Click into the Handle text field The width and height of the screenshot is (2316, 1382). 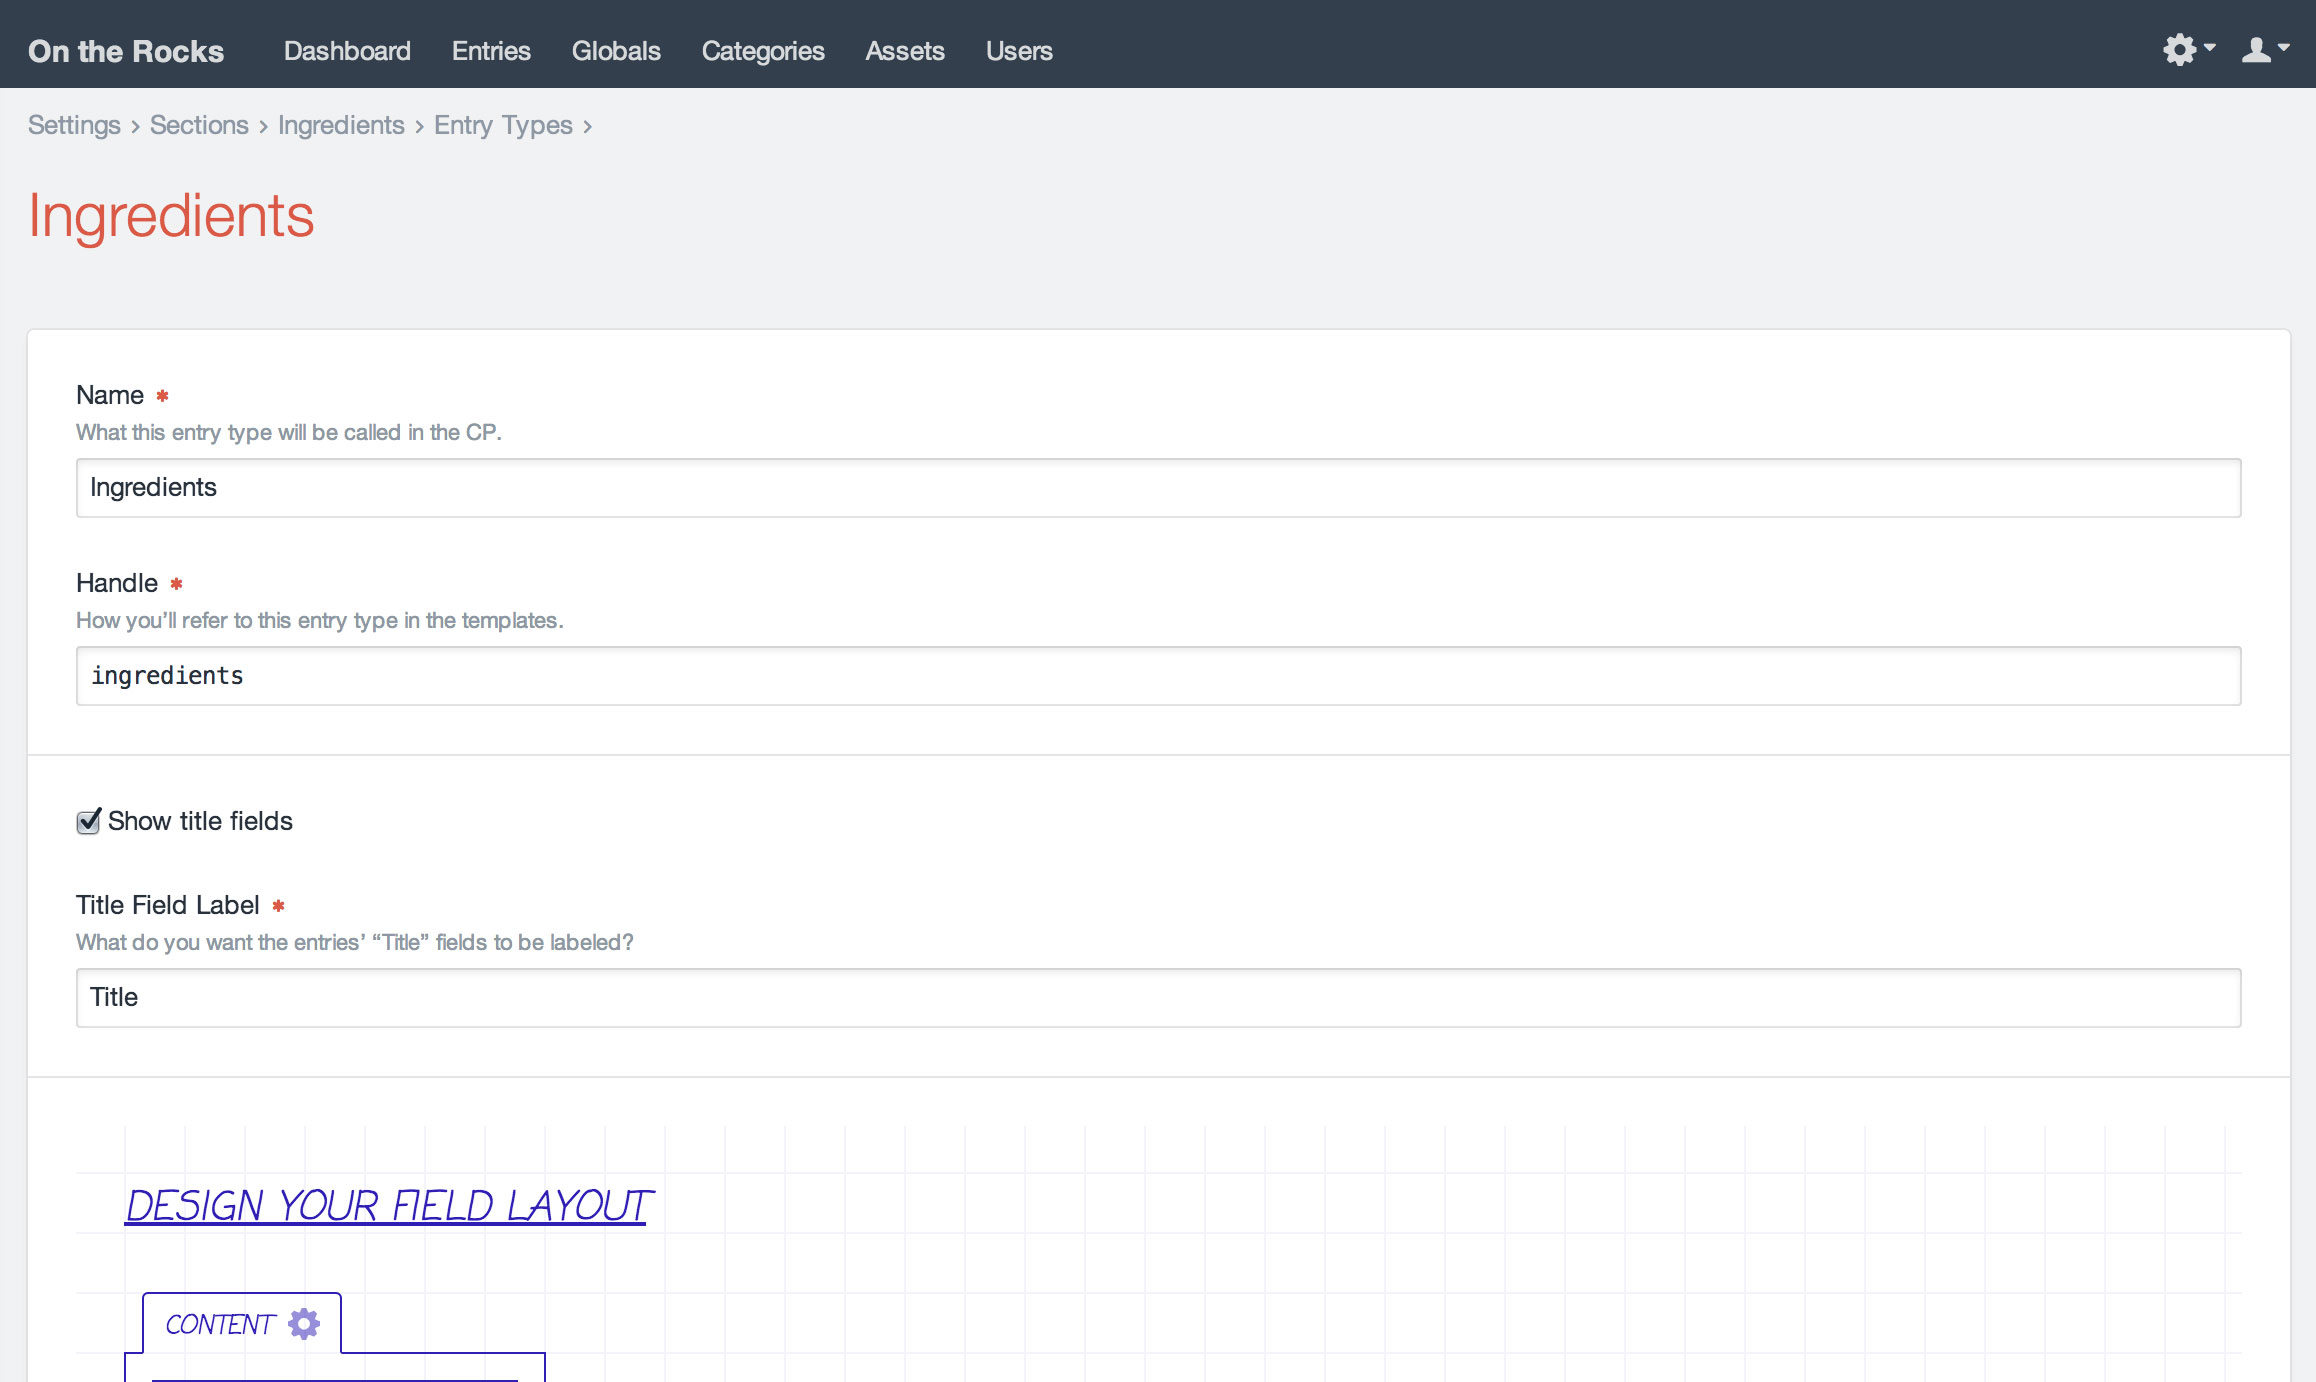(x=1158, y=676)
